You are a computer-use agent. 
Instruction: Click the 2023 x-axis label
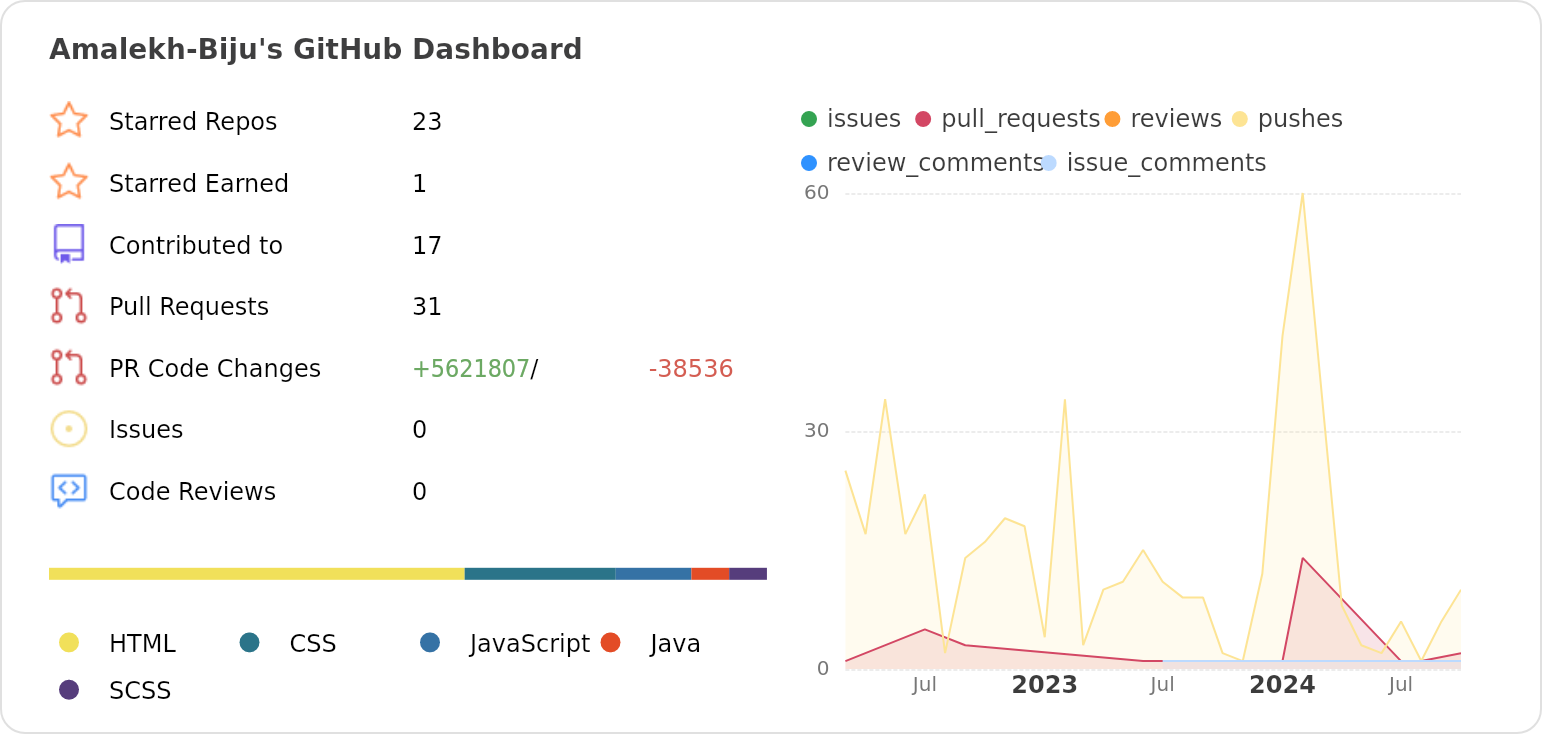tap(1045, 685)
